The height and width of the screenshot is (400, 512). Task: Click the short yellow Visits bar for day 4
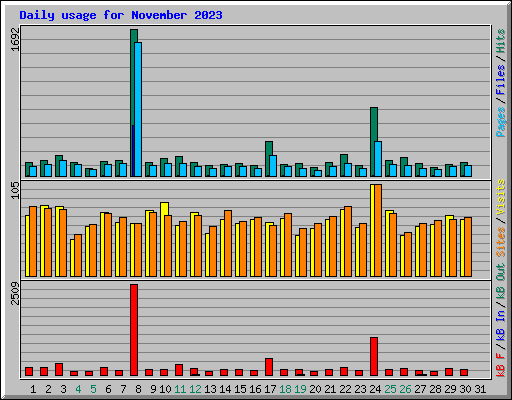72,258
